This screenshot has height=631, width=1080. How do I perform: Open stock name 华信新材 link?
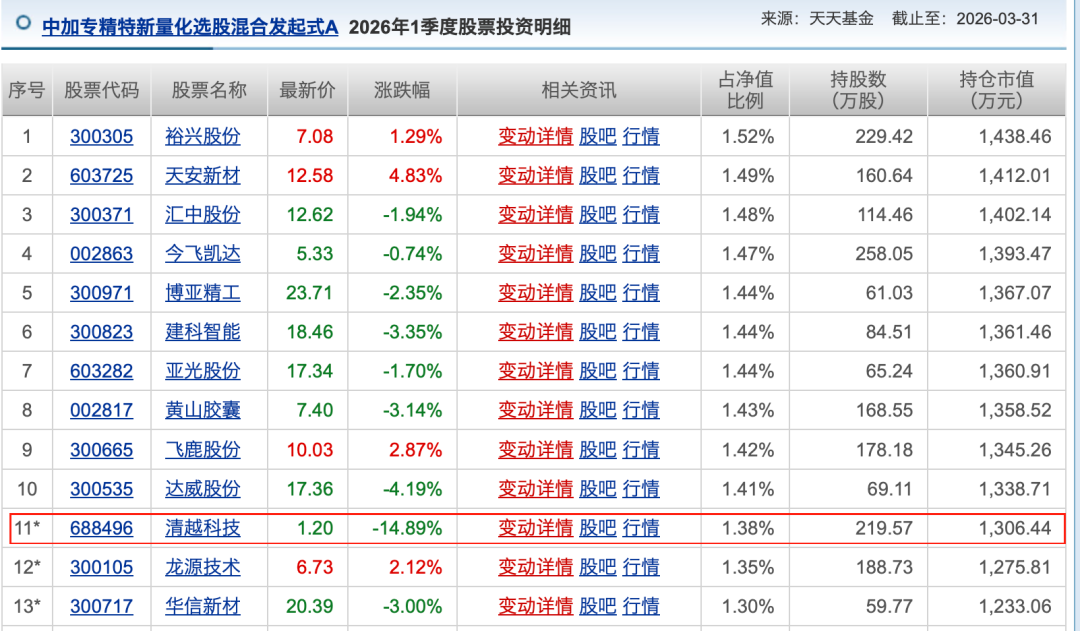point(202,607)
